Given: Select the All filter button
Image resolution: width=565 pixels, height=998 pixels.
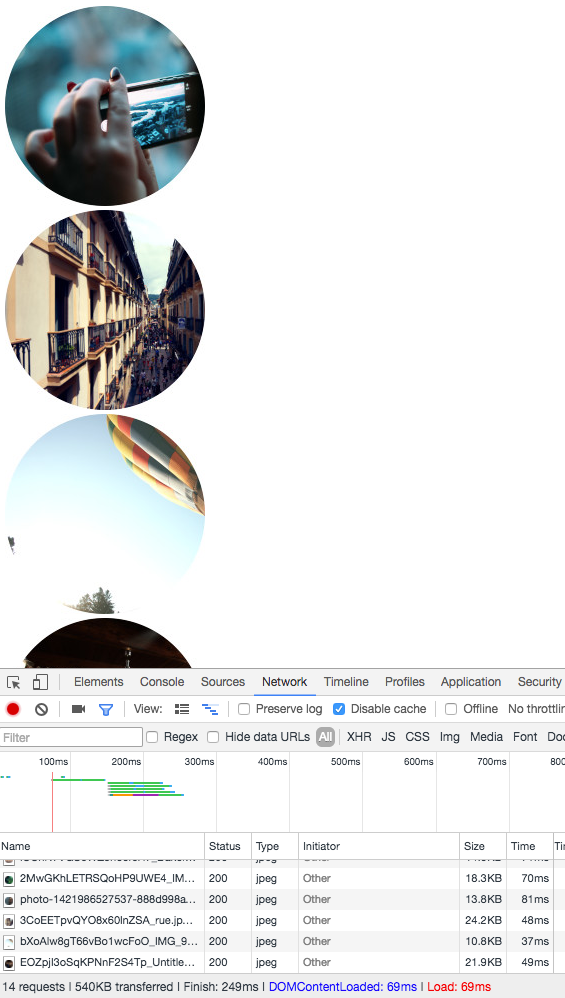Looking at the screenshot, I should 326,737.
